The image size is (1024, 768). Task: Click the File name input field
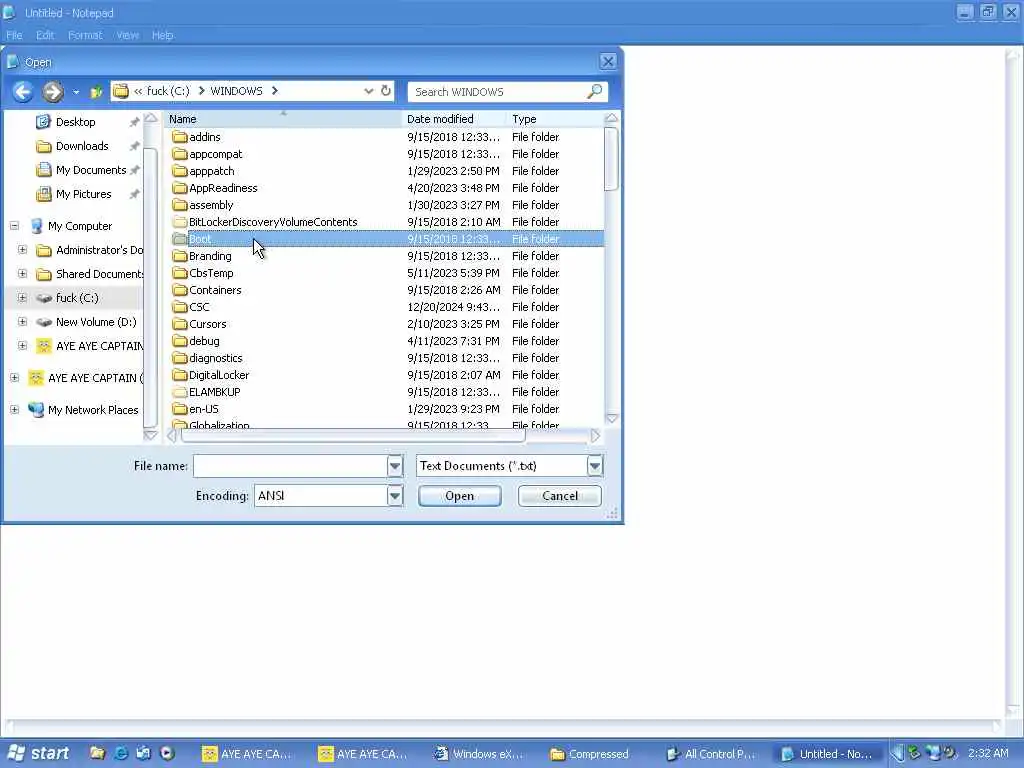pos(290,466)
